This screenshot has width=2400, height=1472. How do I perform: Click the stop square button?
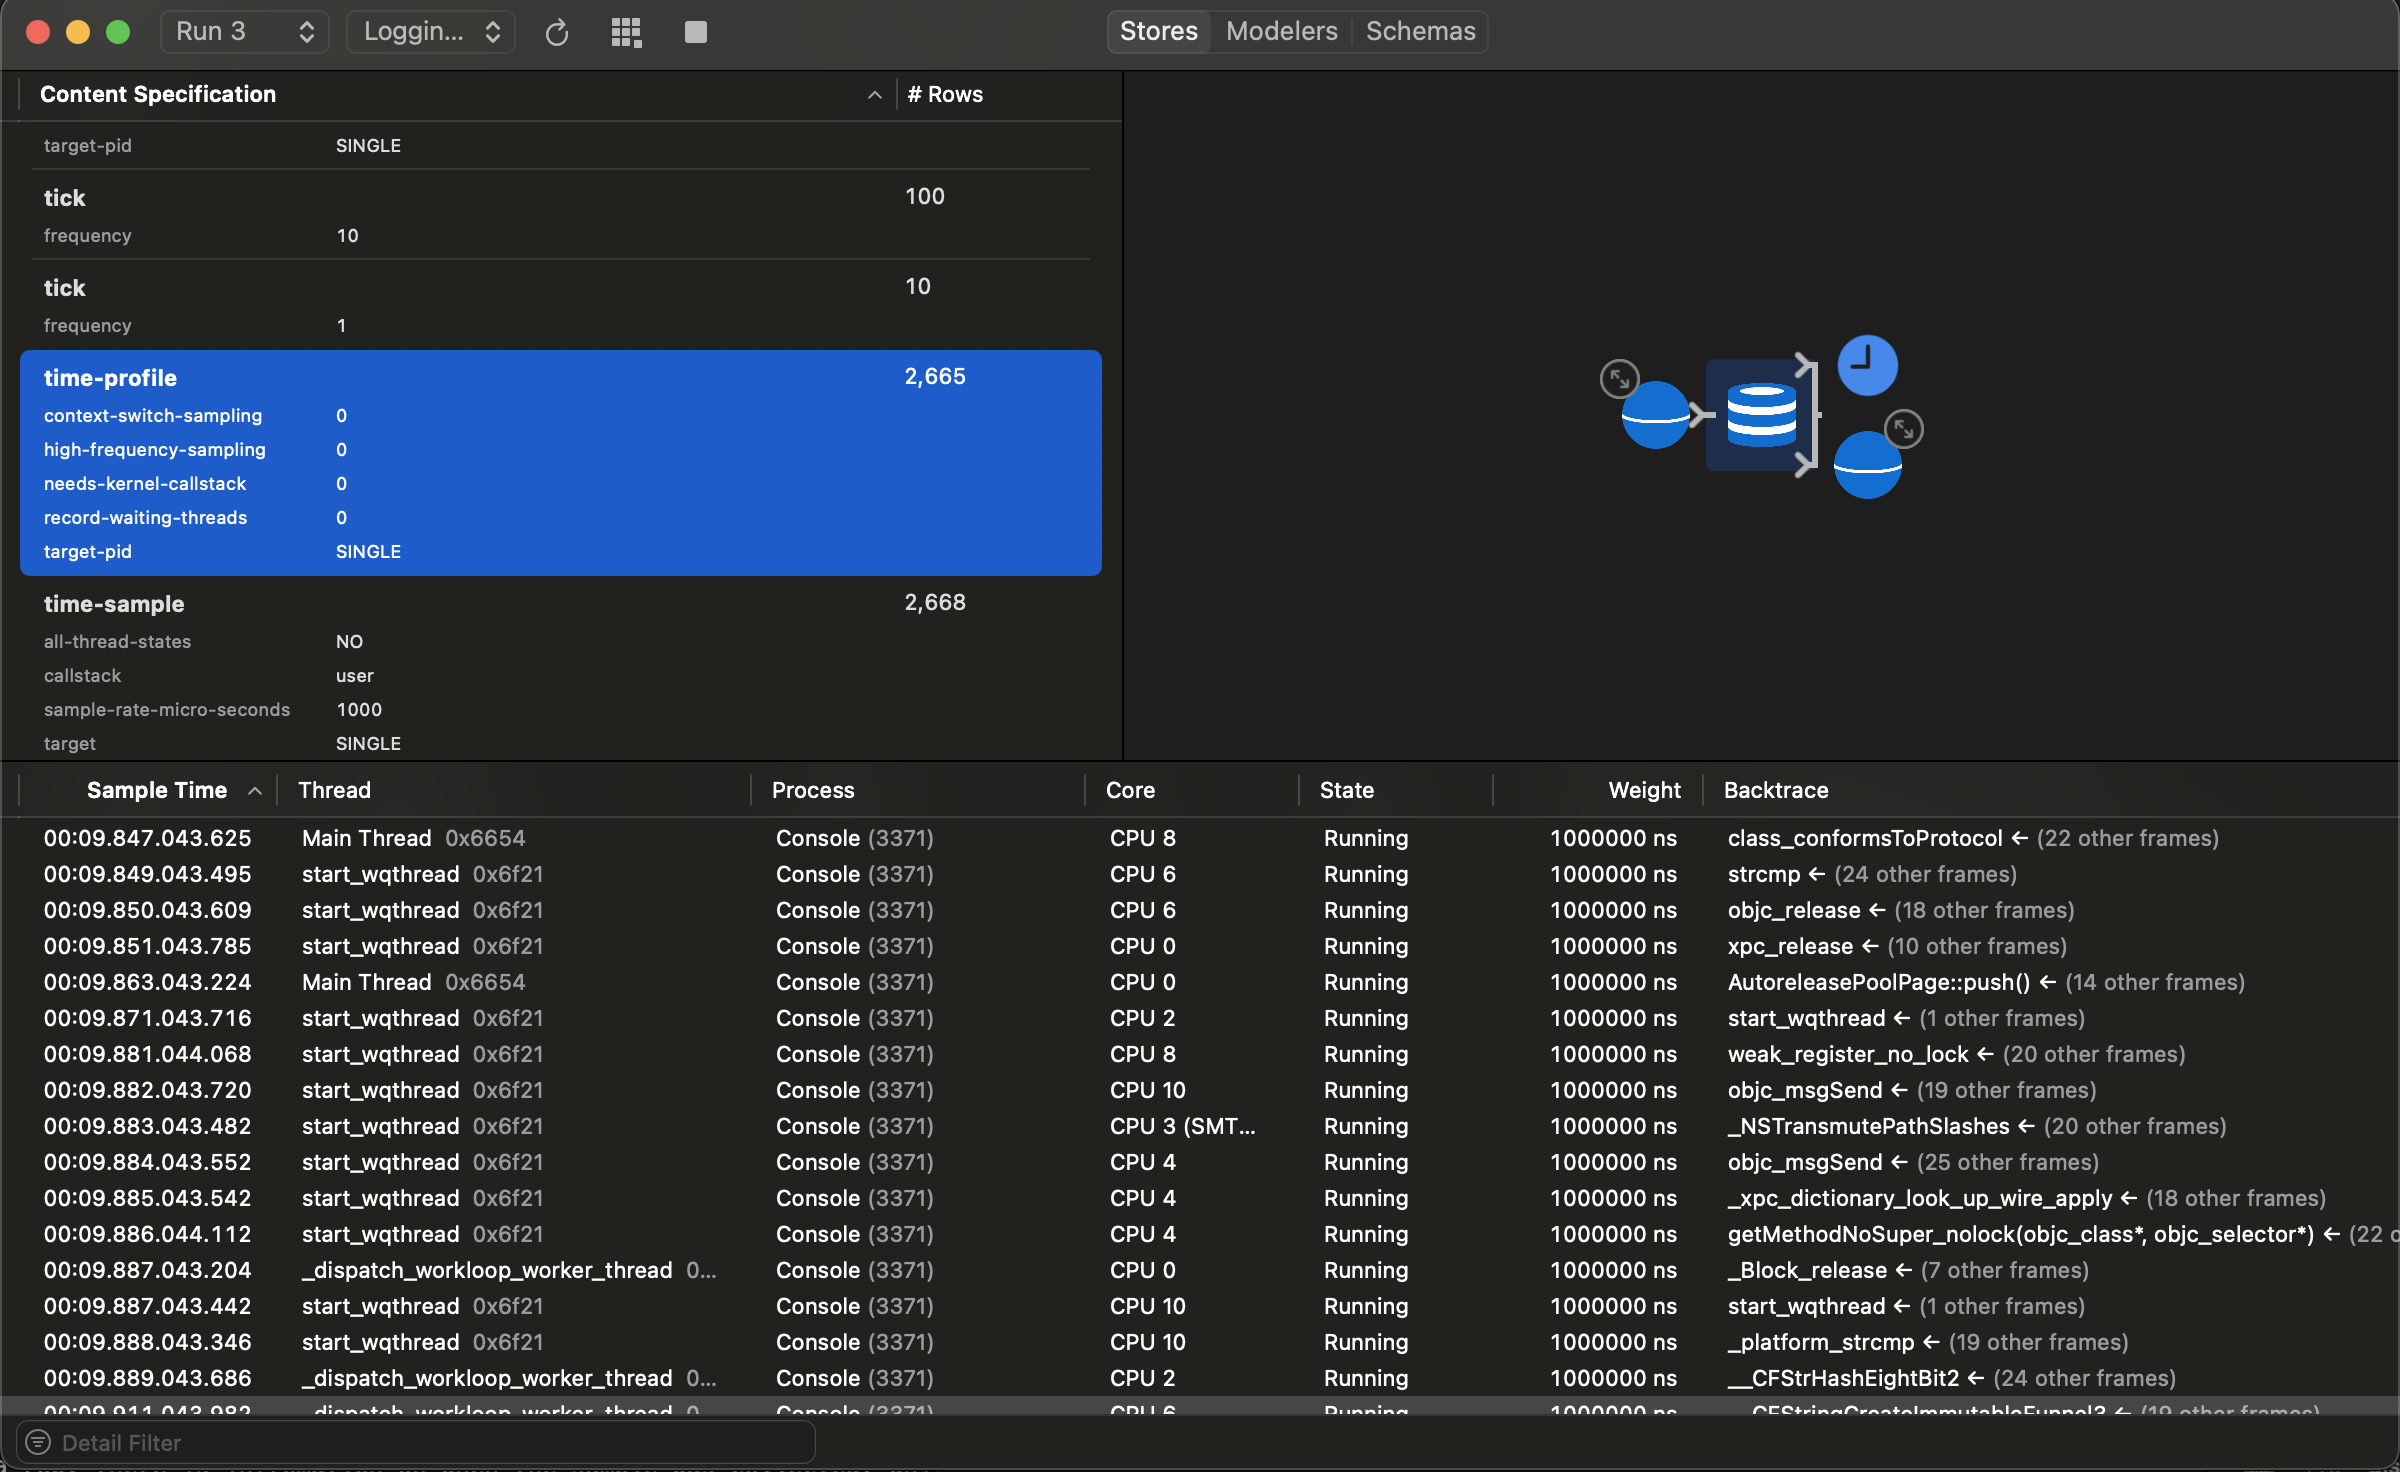point(696,32)
